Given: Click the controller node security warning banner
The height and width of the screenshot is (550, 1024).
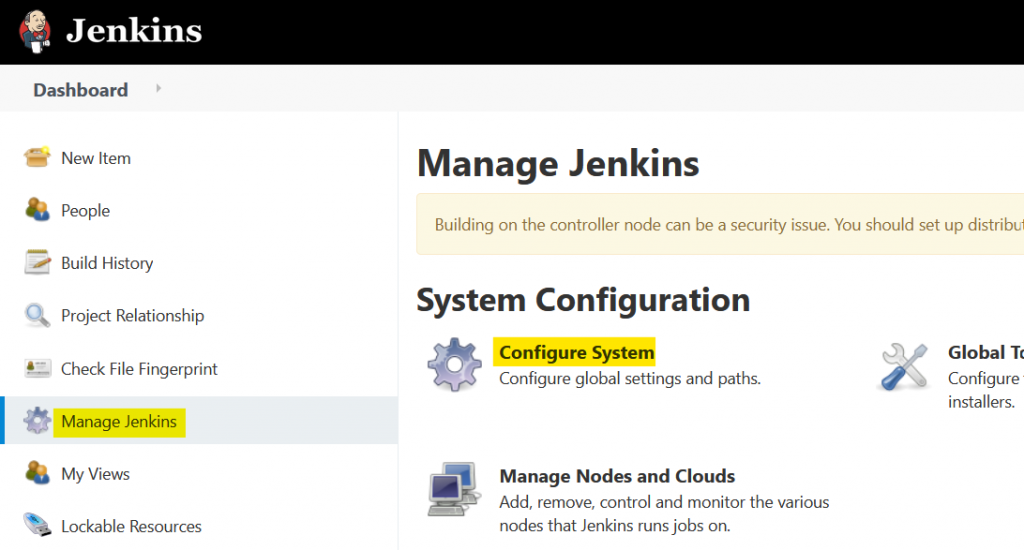Looking at the screenshot, I should click(720, 224).
